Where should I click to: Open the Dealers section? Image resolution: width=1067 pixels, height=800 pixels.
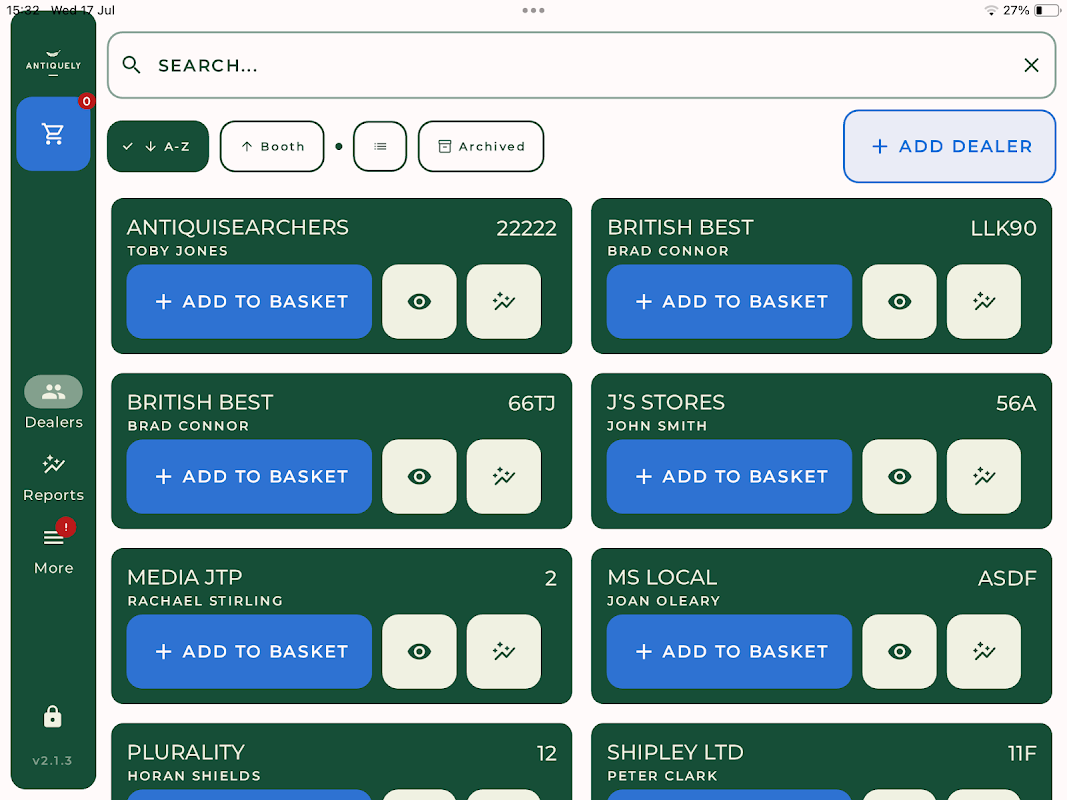point(53,403)
